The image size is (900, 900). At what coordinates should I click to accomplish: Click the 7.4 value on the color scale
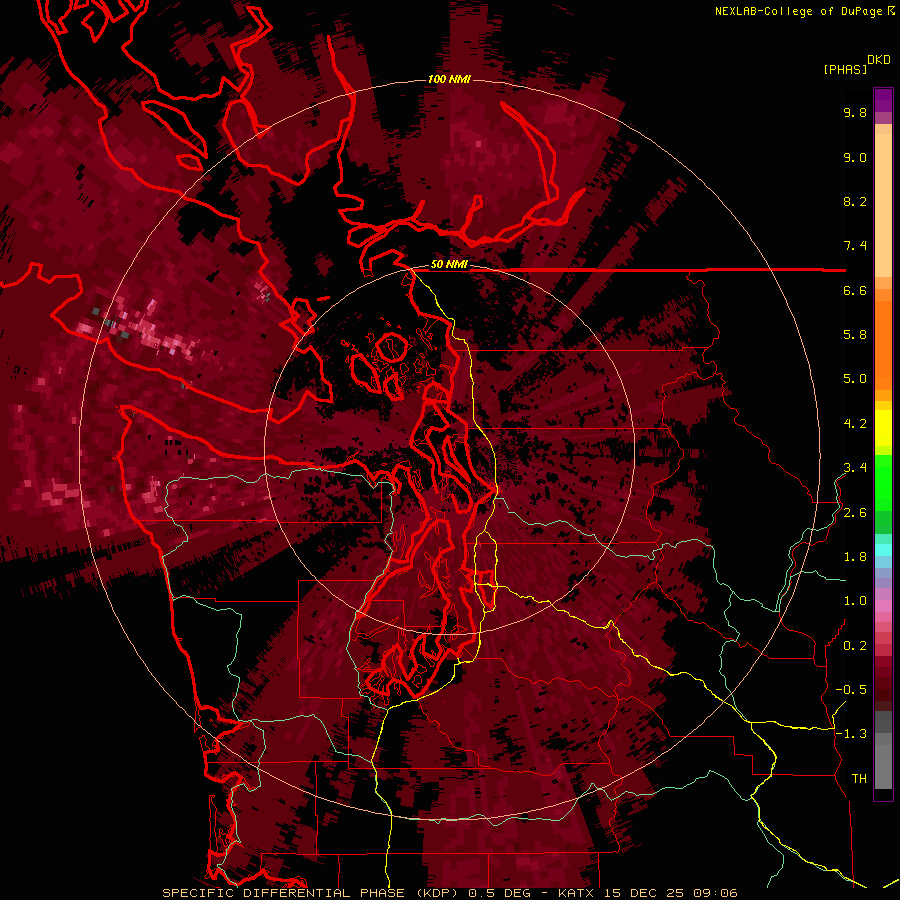point(855,246)
